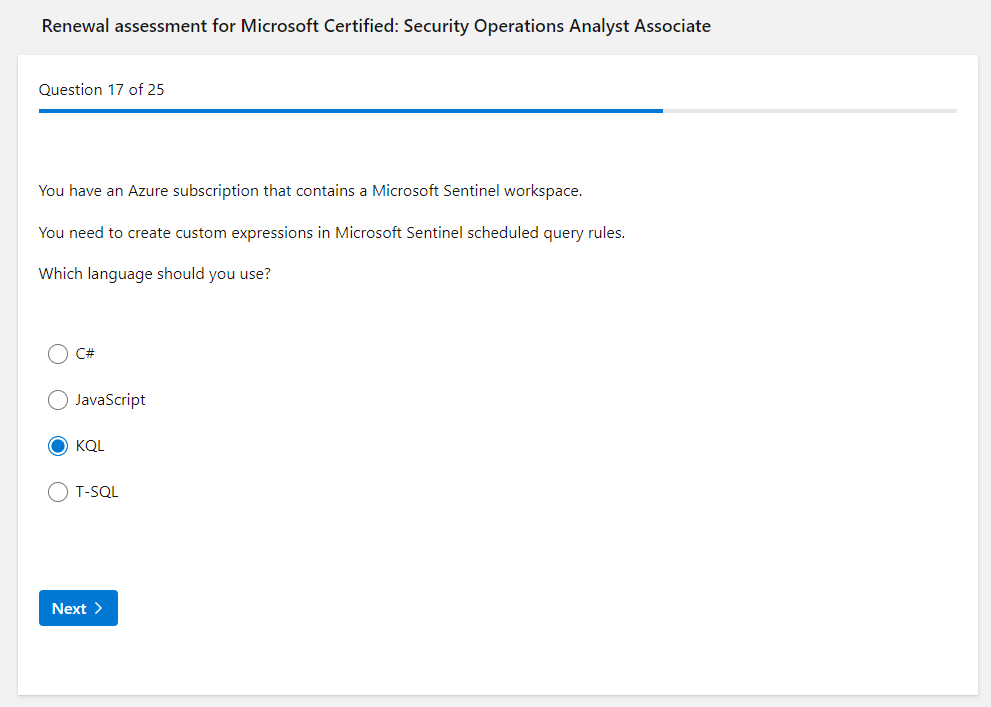Click the selected KQL radio button

tap(58, 446)
